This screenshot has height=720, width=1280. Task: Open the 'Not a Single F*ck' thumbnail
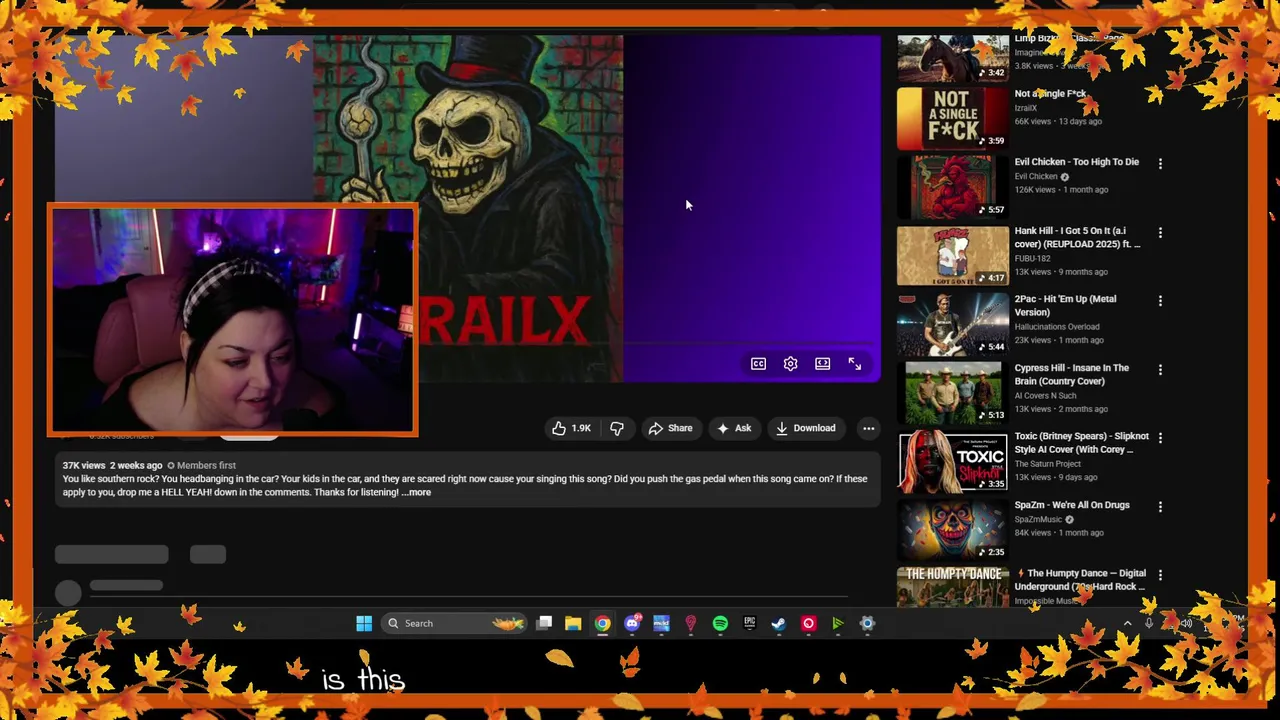point(953,117)
